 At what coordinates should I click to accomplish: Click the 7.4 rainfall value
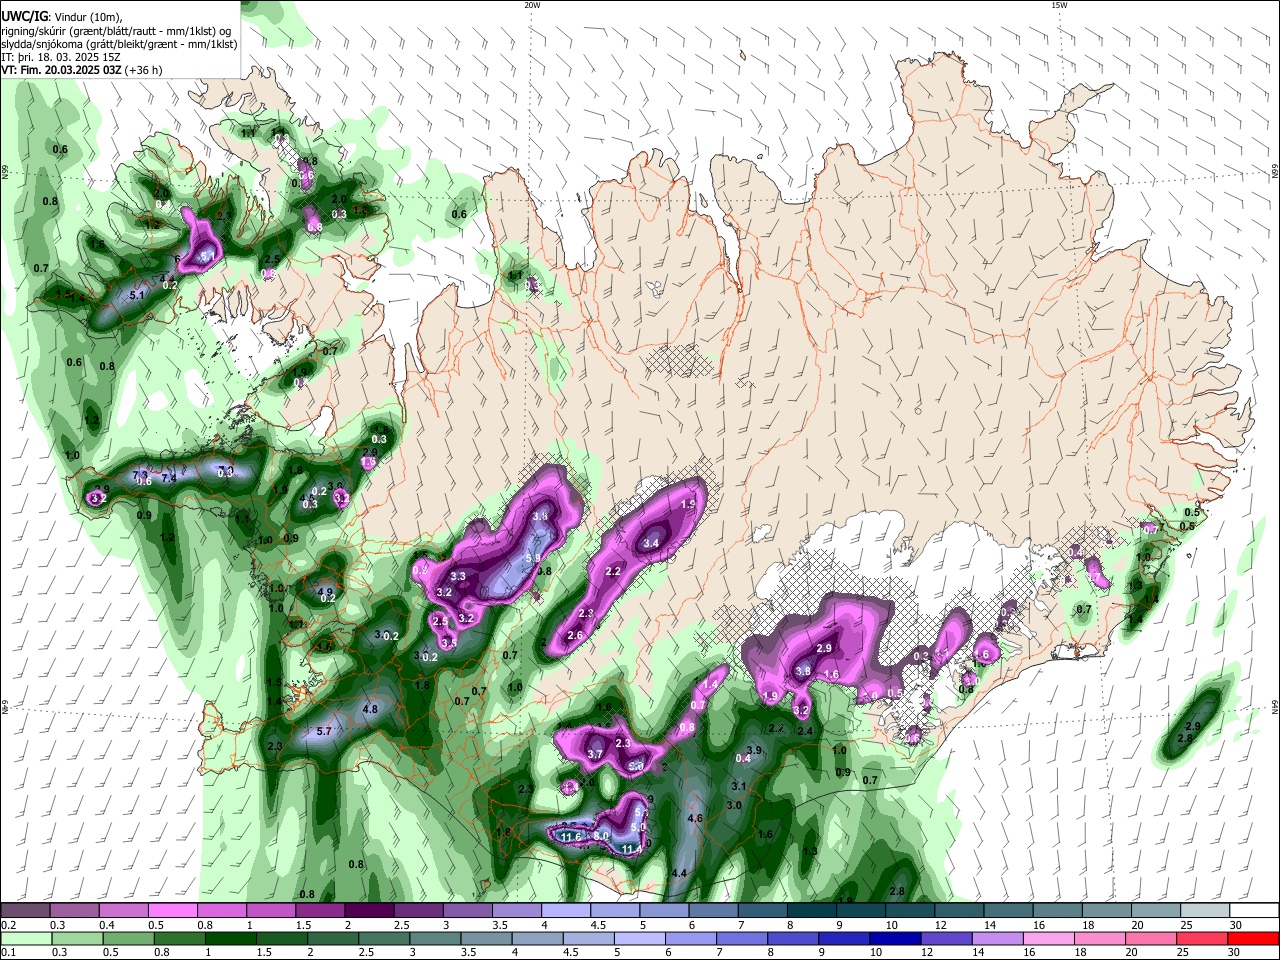[169, 478]
